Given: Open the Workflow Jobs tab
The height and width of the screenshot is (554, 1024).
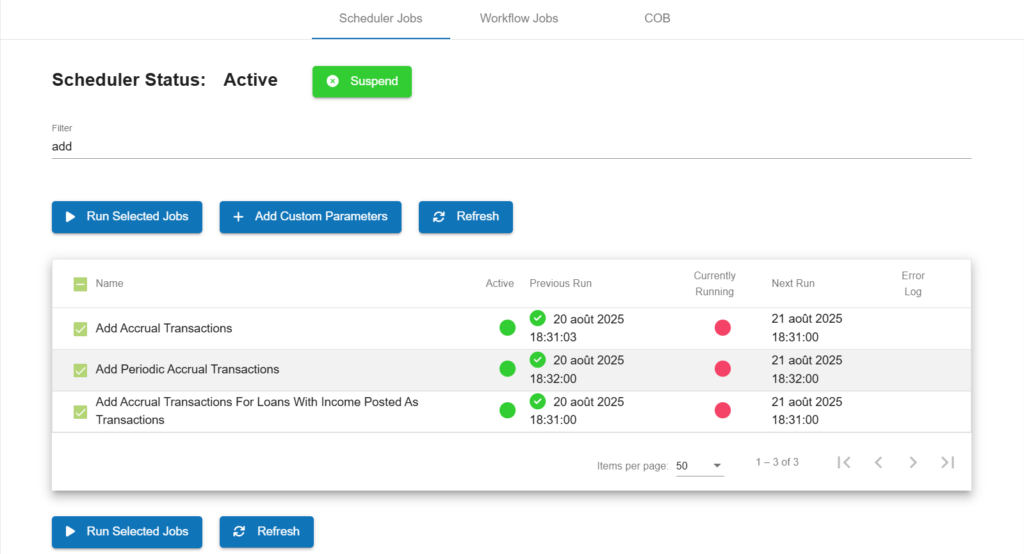Looking at the screenshot, I should pos(519,19).
